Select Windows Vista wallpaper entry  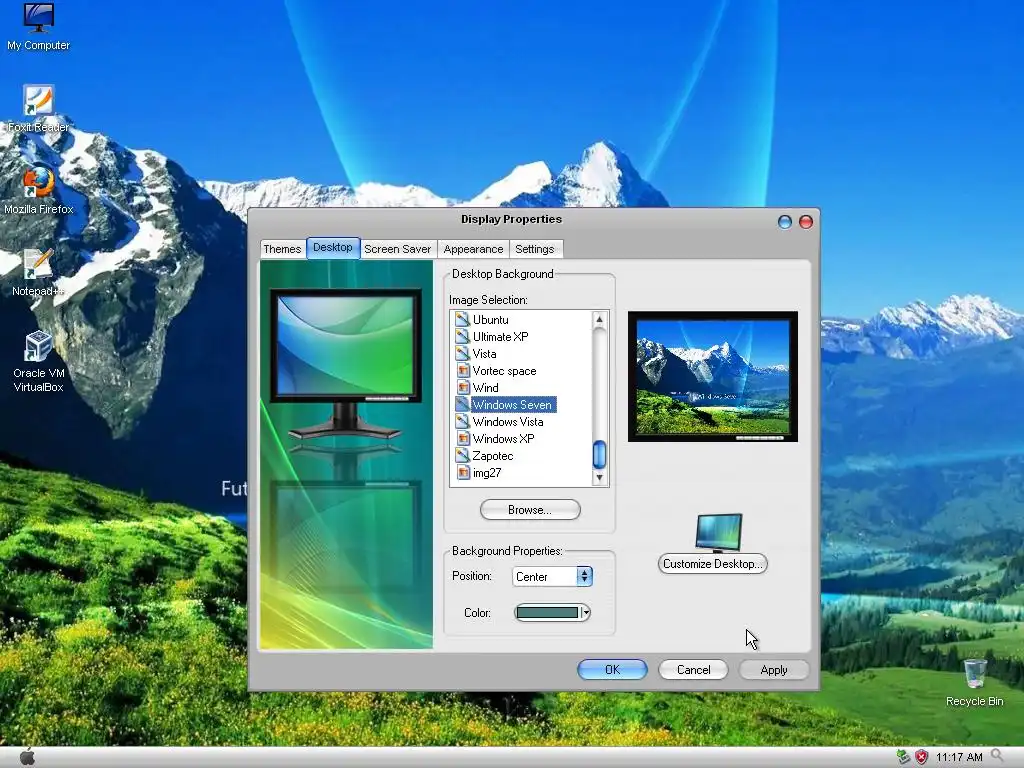pos(508,421)
